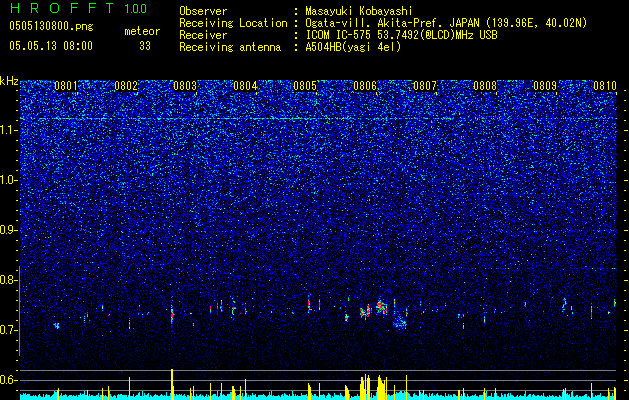Click the 1.1 frequency axis label
The image size is (629, 400).
8,130
